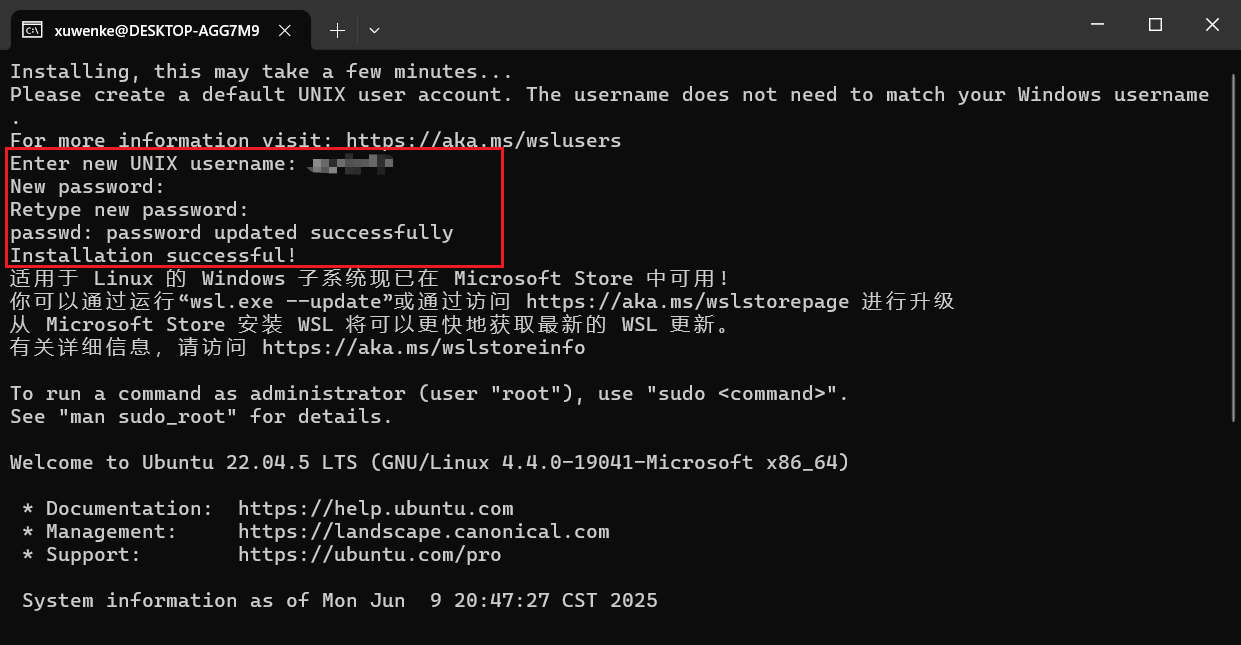Close the xuwenke@DESKTOP-AGG7M9 tab
Screen dimensions: 1241x645
click(x=285, y=31)
